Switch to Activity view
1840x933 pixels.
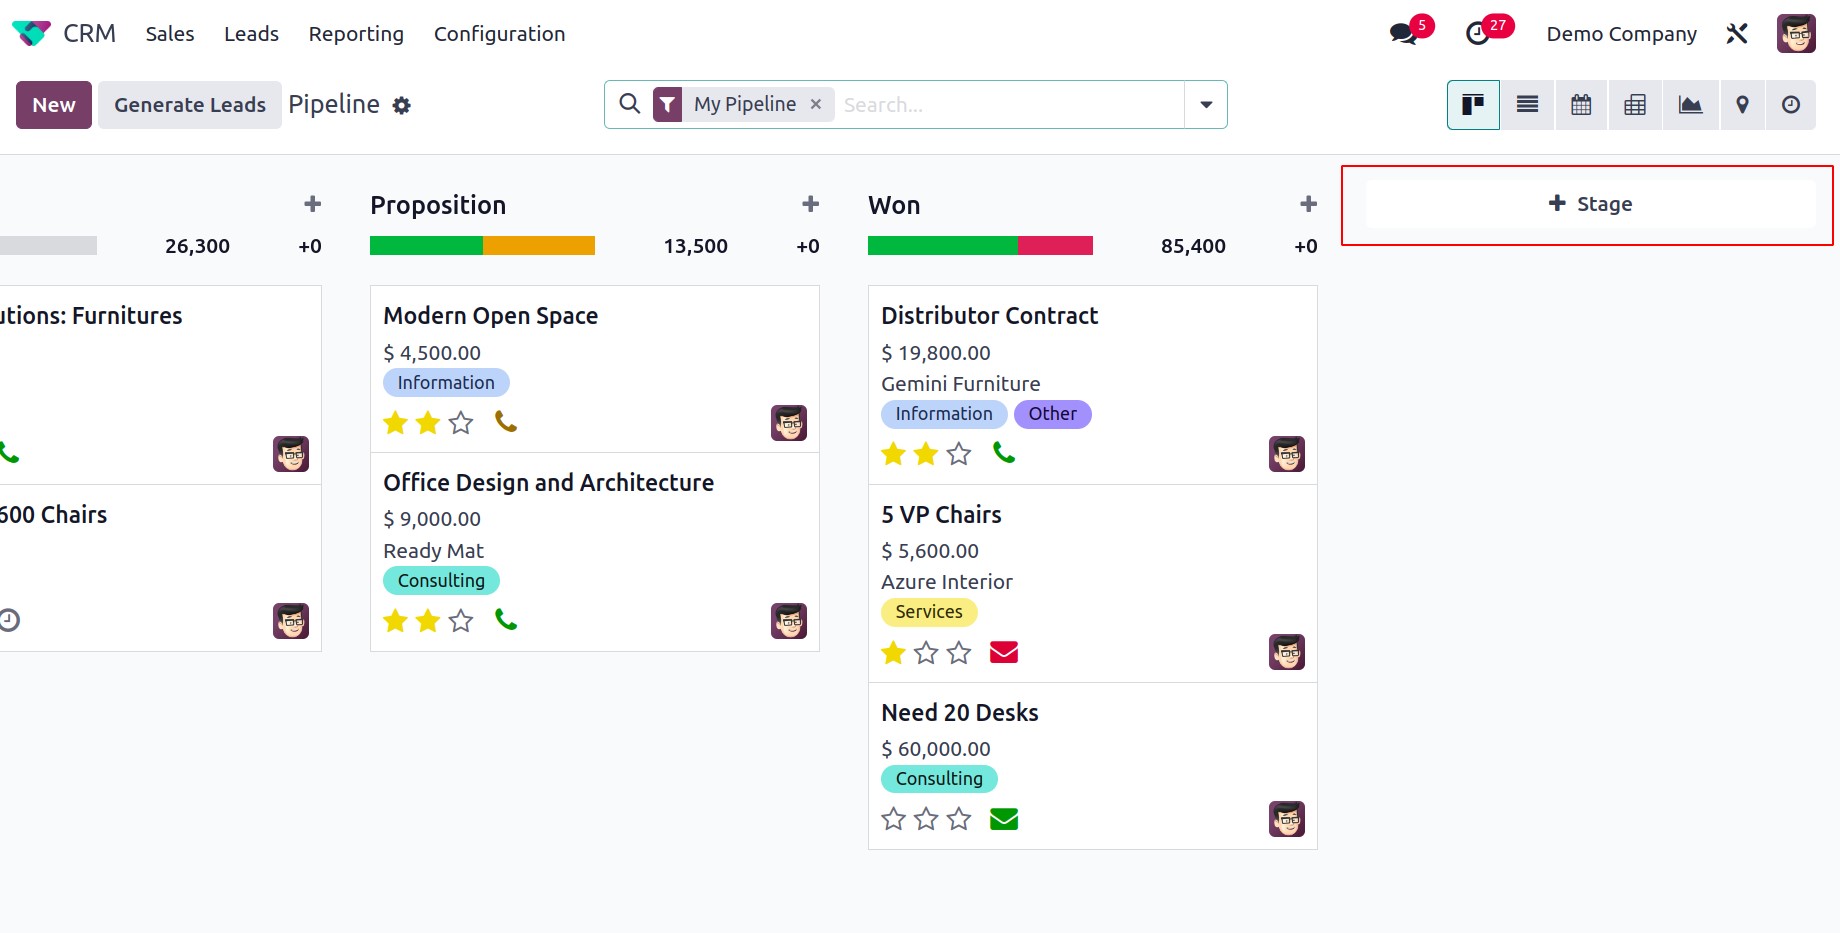tap(1791, 105)
